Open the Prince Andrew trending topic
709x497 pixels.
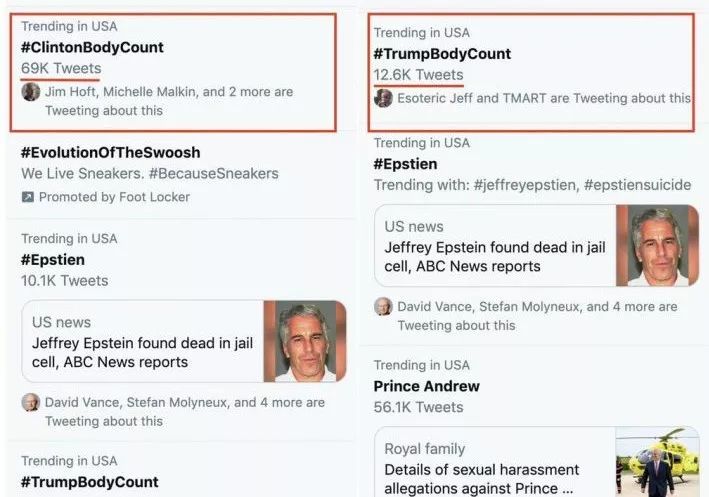click(426, 386)
